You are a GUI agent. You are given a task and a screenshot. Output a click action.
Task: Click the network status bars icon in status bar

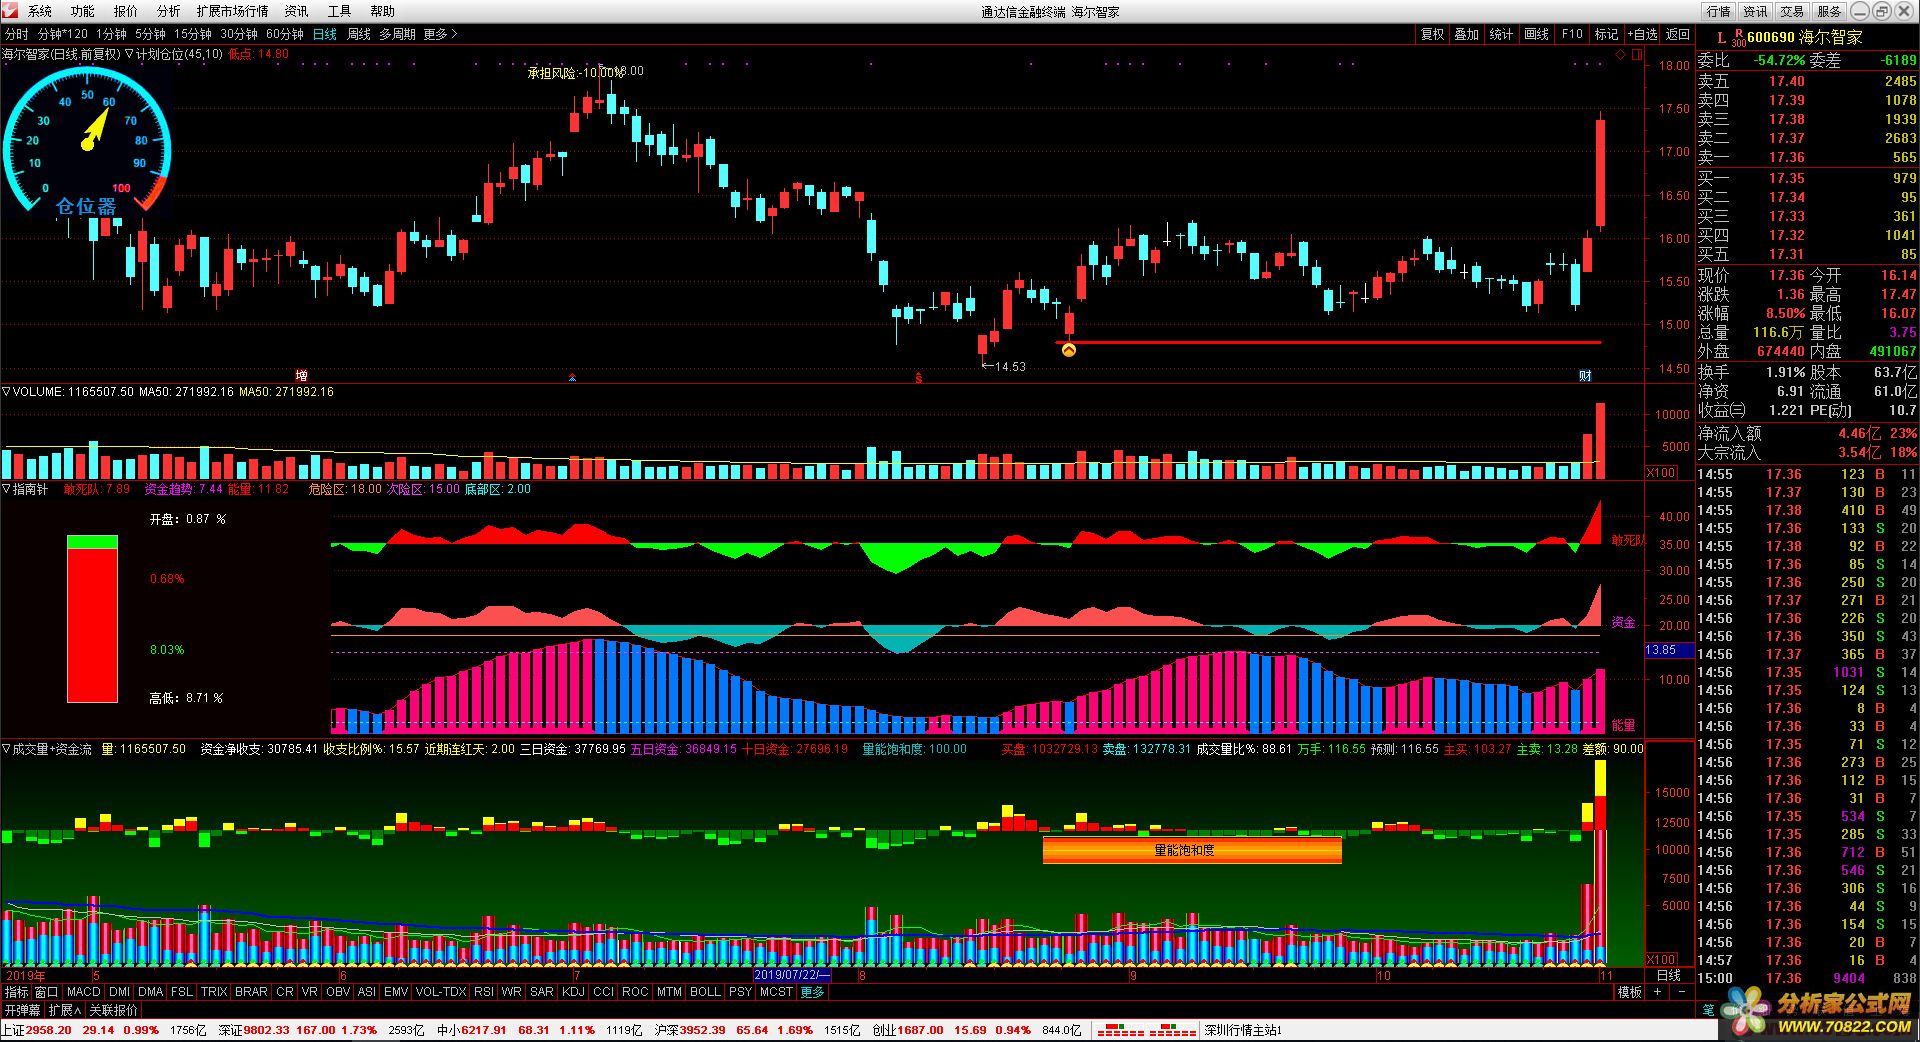click(x=1146, y=1030)
